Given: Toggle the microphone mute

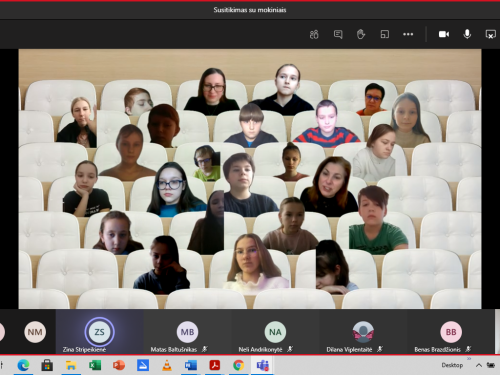Looking at the screenshot, I should coord(467,34).
